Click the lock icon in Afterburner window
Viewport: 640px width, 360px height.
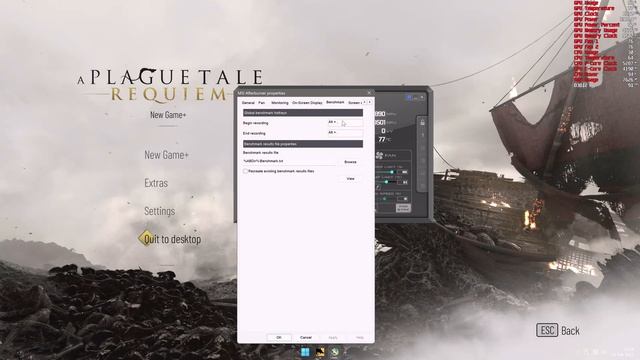(422, 122)
